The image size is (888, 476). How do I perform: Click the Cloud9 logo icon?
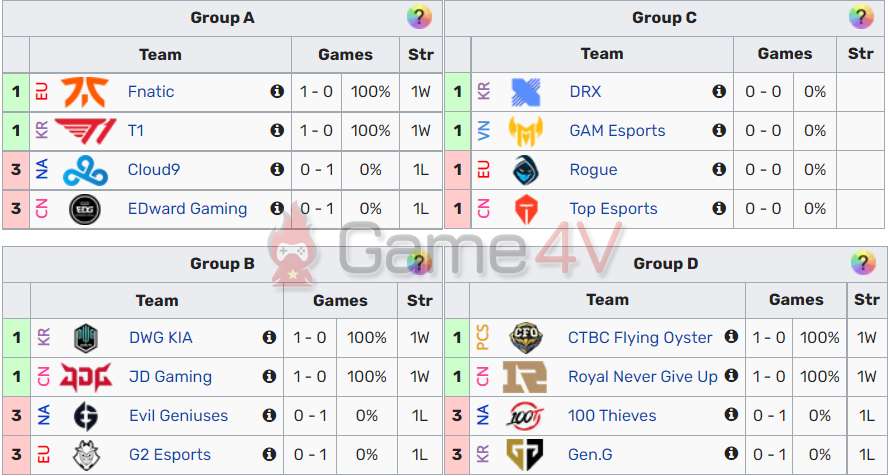coord(84,170)
